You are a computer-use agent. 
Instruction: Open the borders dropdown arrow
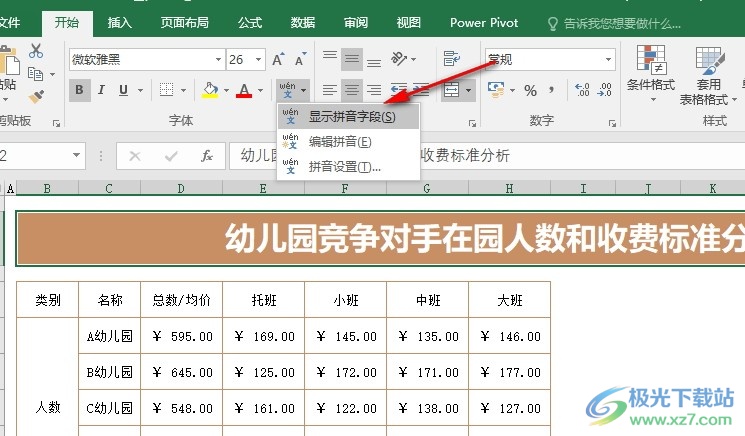[183, 90]
